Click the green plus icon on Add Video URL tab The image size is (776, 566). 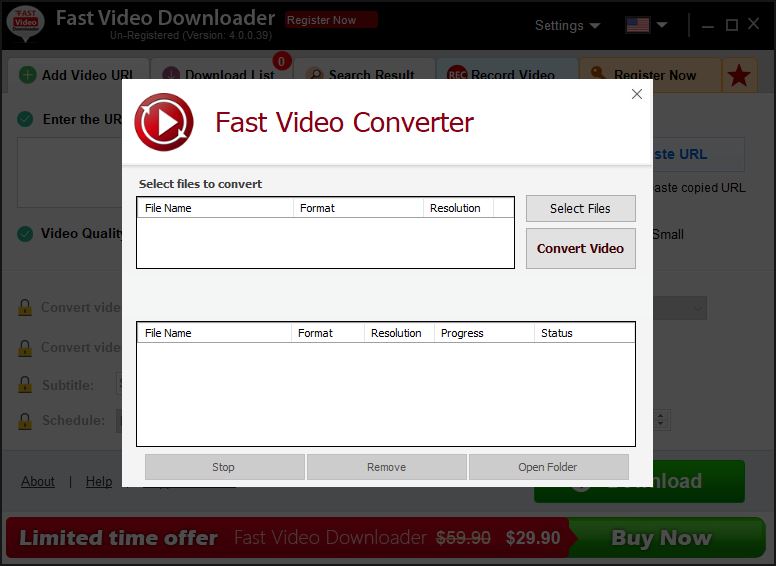click(27, 75)
